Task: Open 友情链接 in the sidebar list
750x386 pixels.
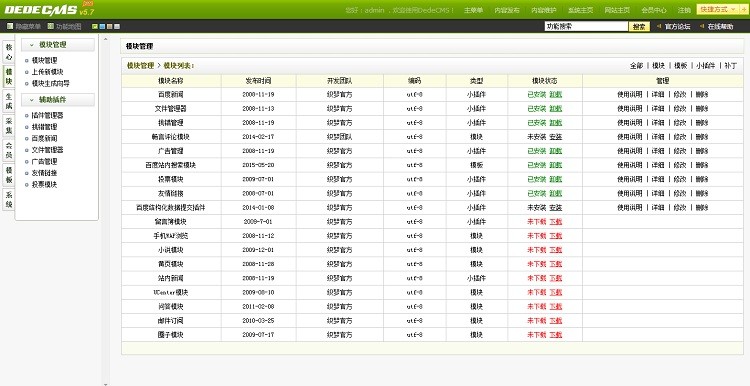Action: (44, 173)
